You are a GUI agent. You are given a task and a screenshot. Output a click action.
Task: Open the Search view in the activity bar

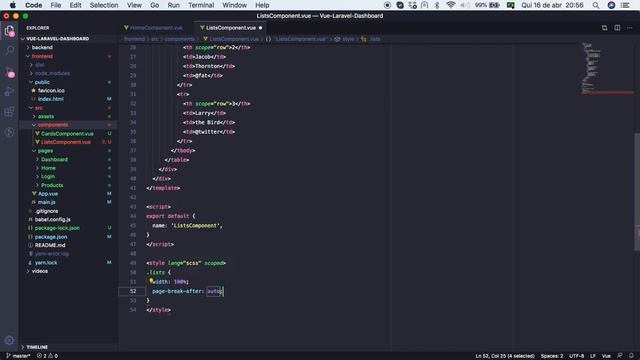9,51
